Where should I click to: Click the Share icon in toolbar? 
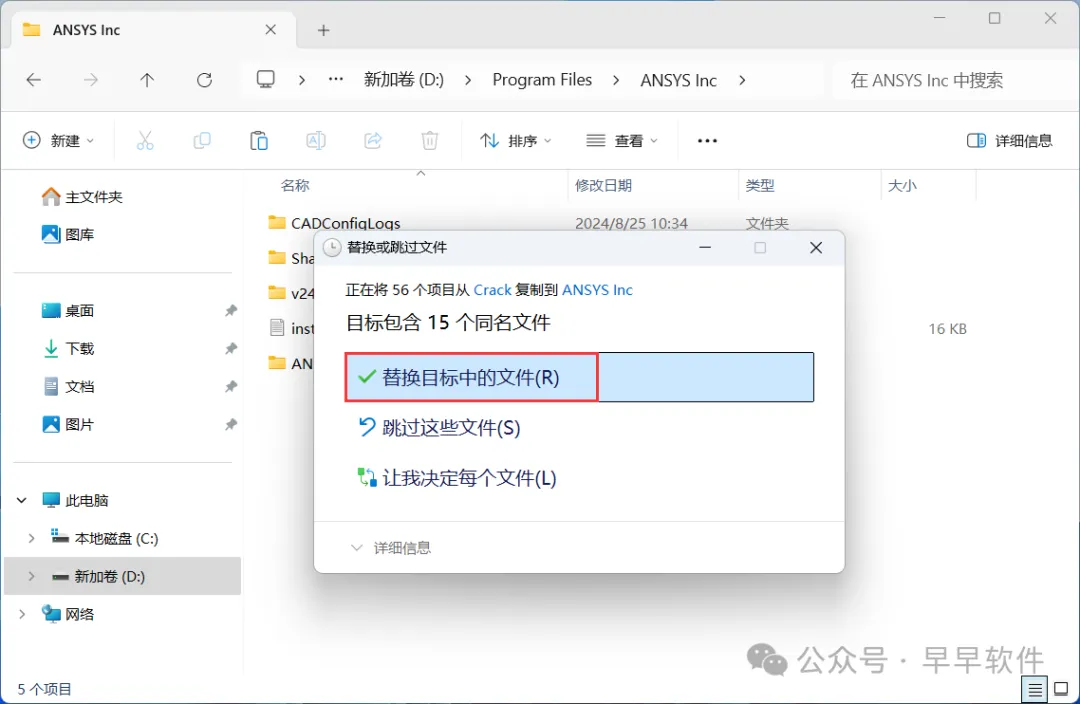coord(373,141)
